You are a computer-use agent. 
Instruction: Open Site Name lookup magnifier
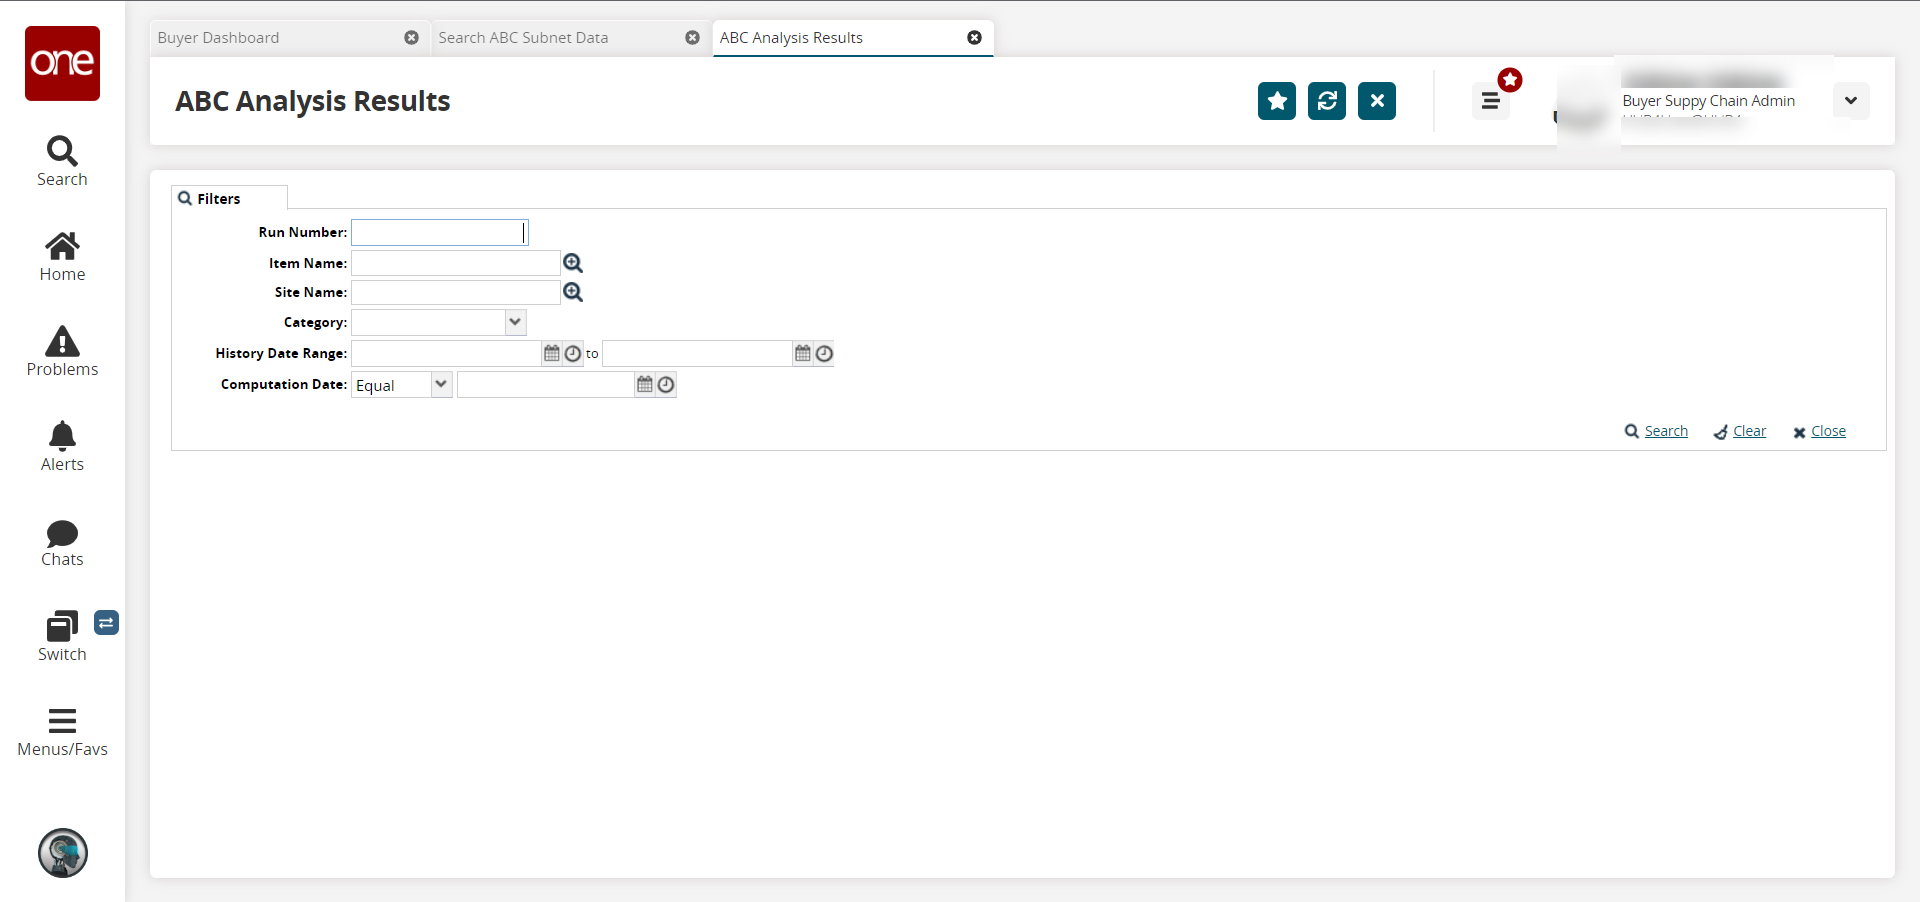(x=573, y=292)
